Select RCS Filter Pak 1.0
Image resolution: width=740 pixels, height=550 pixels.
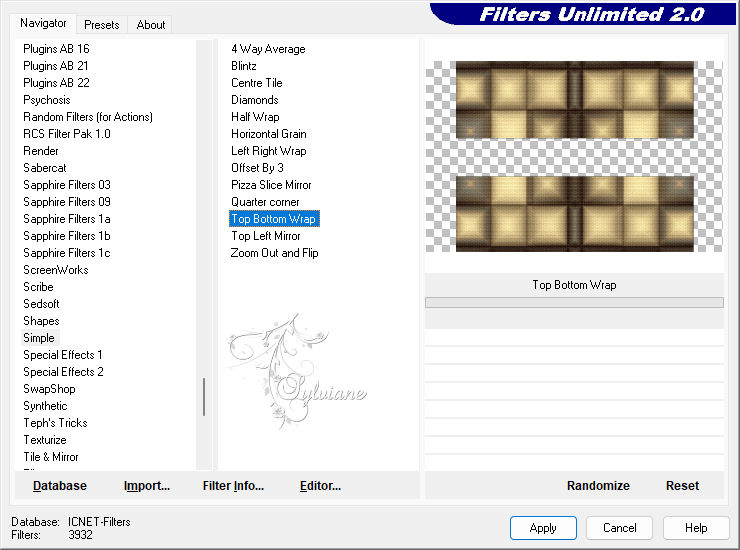(67, 134)
